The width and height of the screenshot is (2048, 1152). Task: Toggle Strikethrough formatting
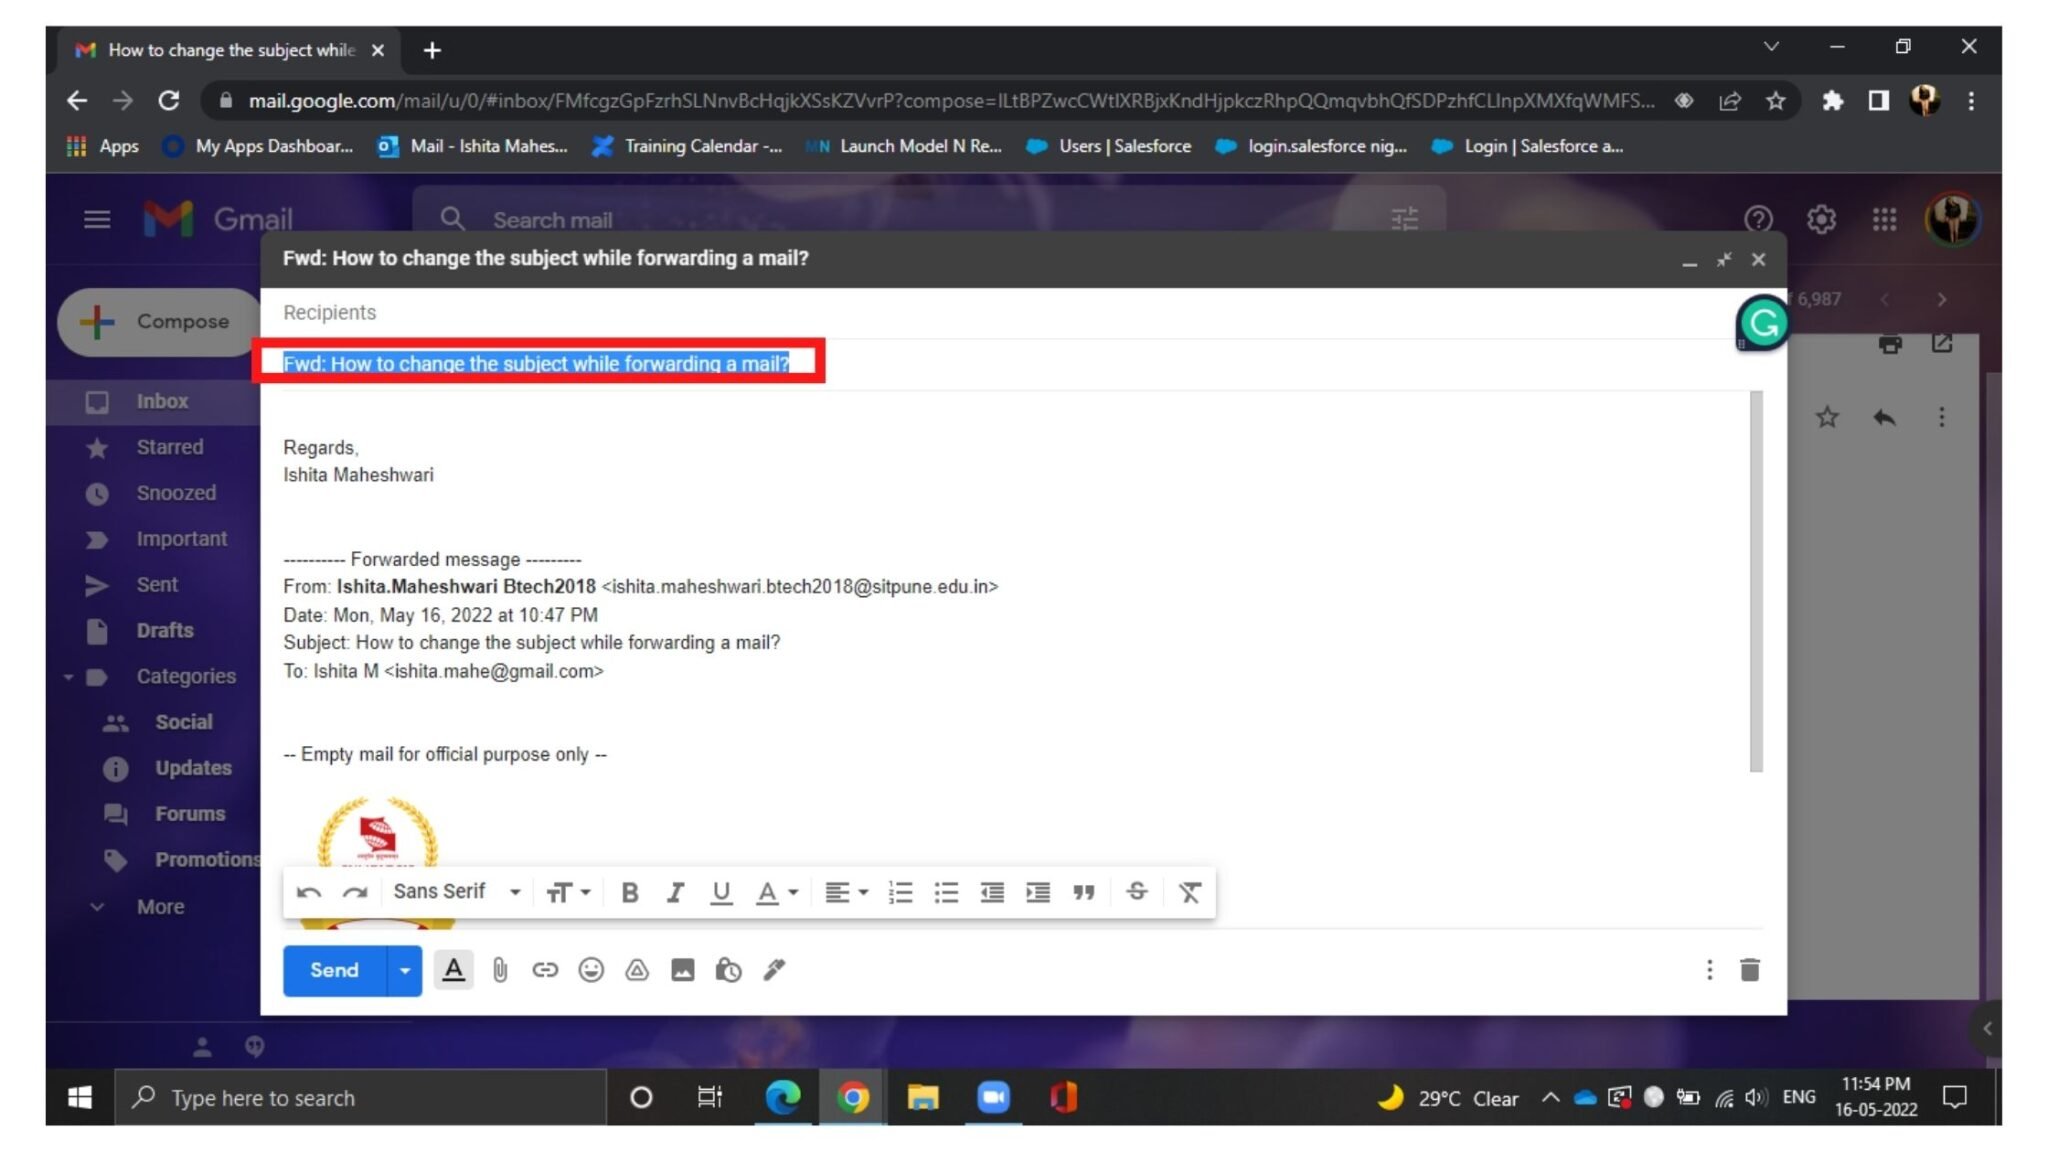click(1137, 891)
